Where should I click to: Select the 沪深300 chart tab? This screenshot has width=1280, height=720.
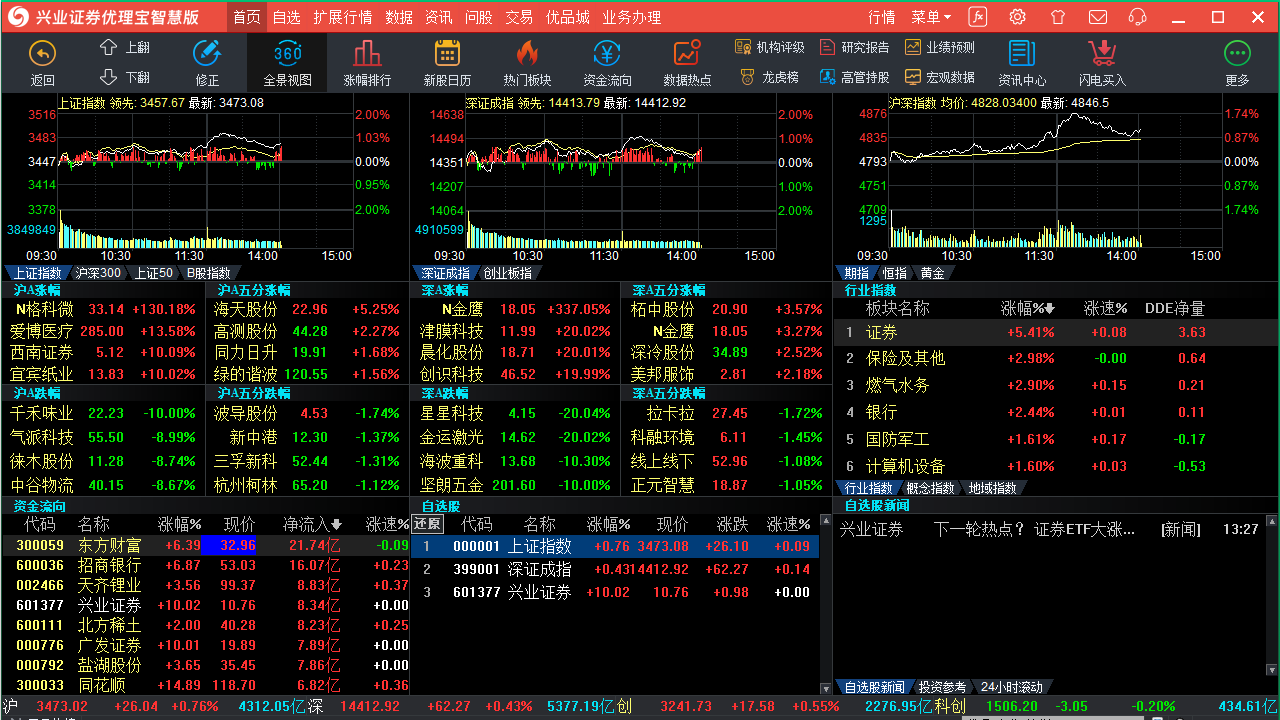point(98,272)
